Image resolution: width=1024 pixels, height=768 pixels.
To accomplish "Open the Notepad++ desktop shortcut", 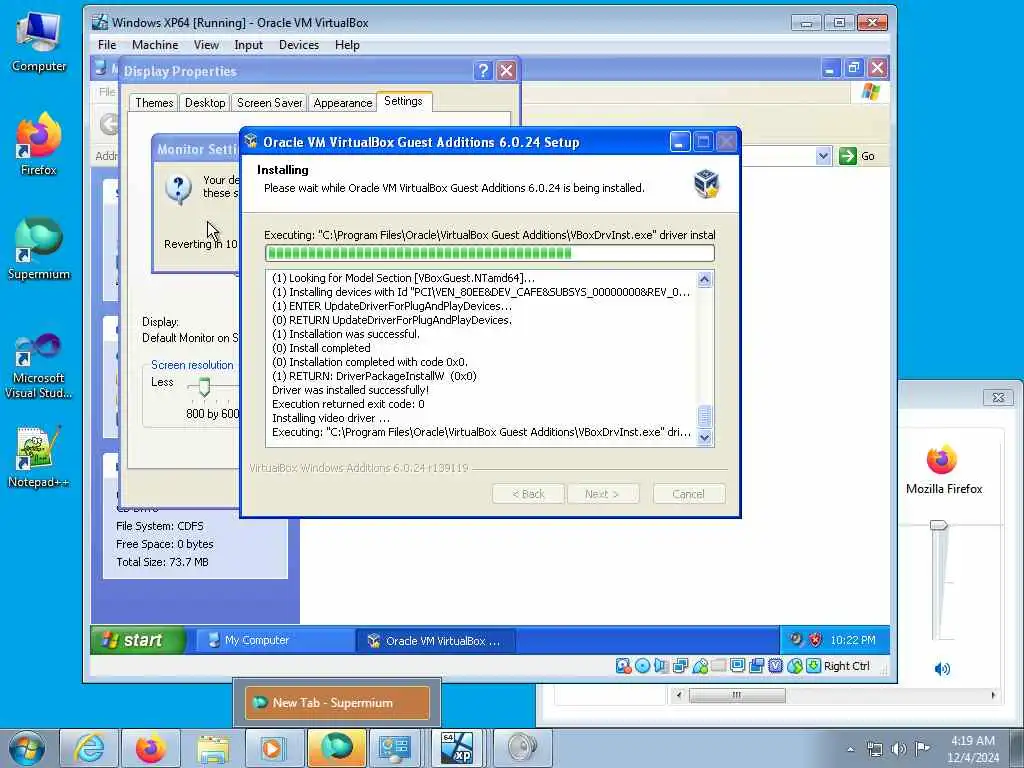I will point(39,457).
